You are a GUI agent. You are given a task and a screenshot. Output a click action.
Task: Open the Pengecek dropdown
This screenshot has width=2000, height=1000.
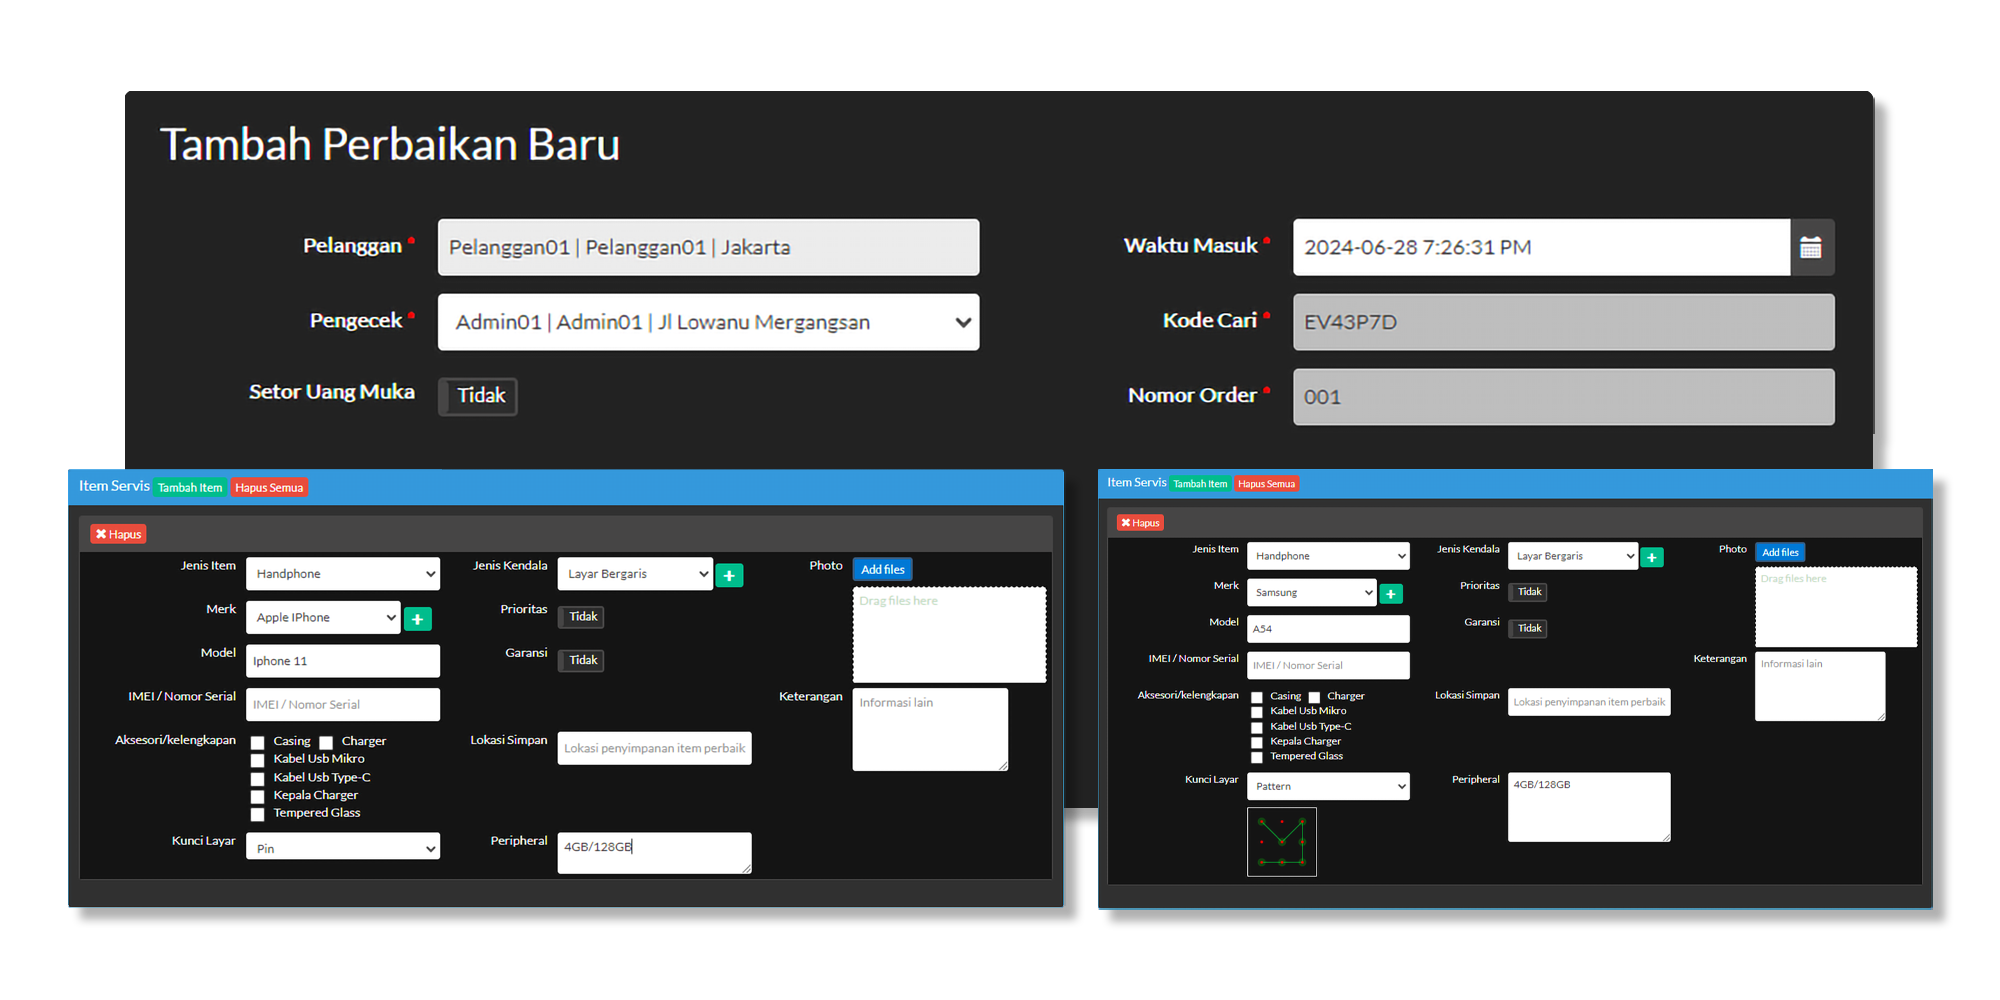(x=708, y=322)
